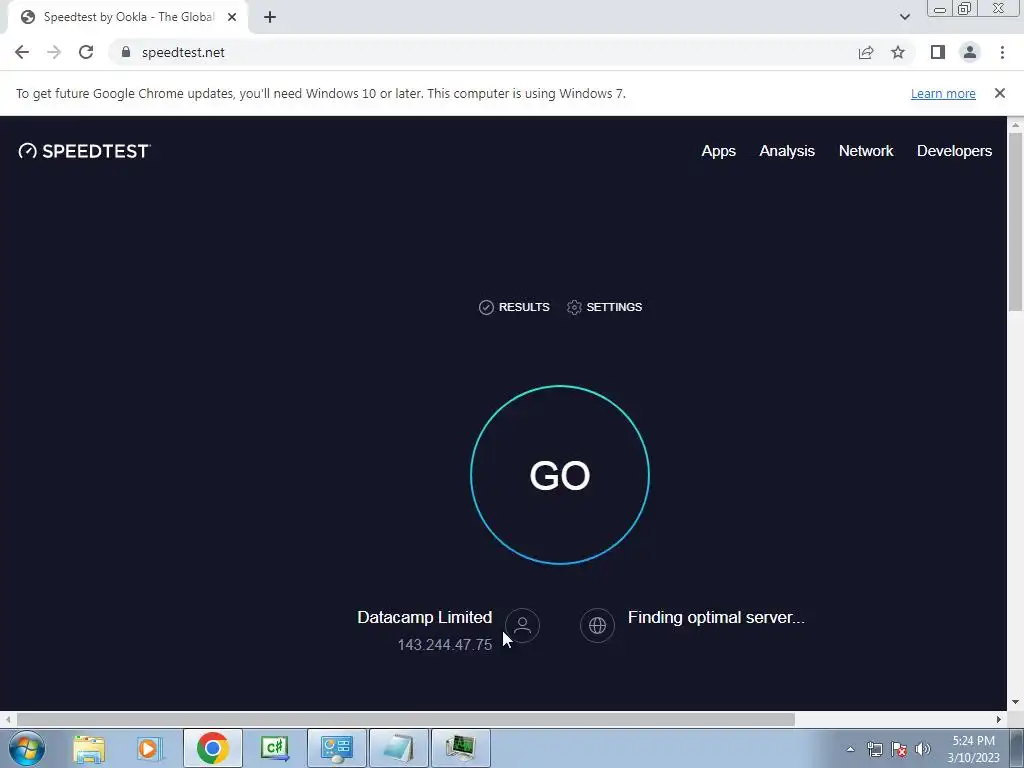Open a new tab with the plus button
1024x768 pixels.
point(270,17)
